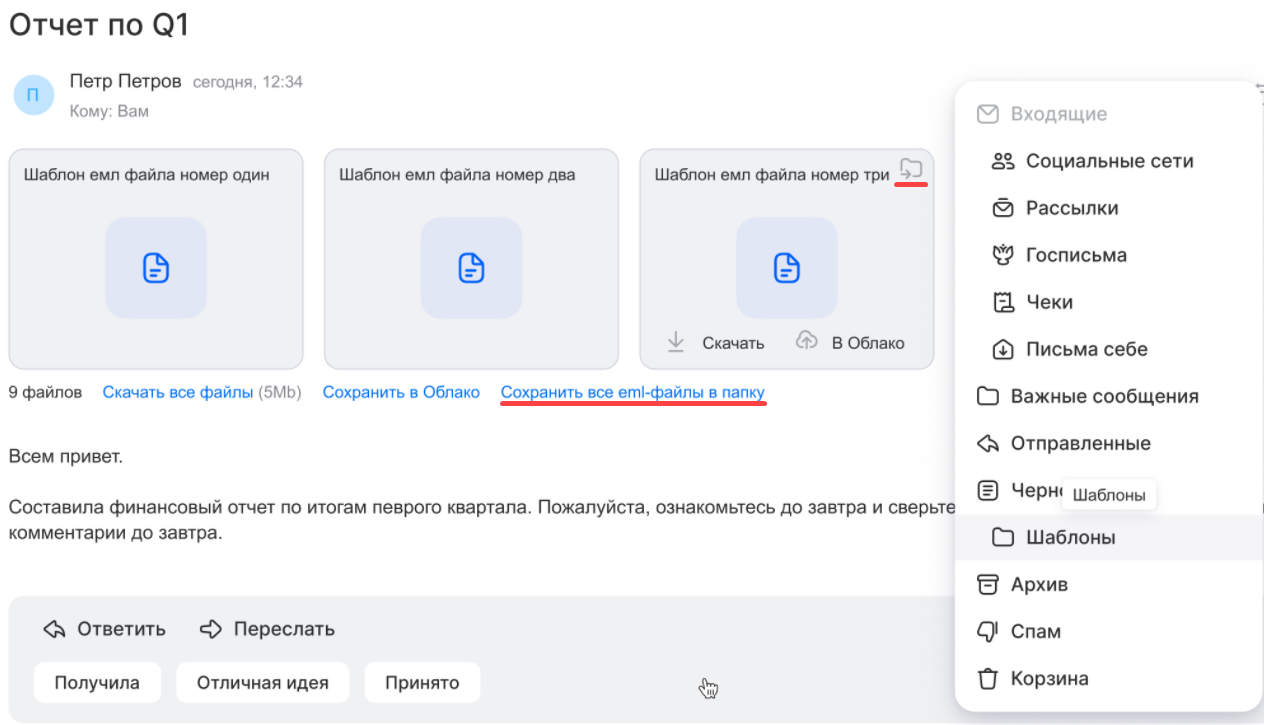The image size is (1264, 725).
Task: Open the second attachment file preview
Action: (471, 268)
